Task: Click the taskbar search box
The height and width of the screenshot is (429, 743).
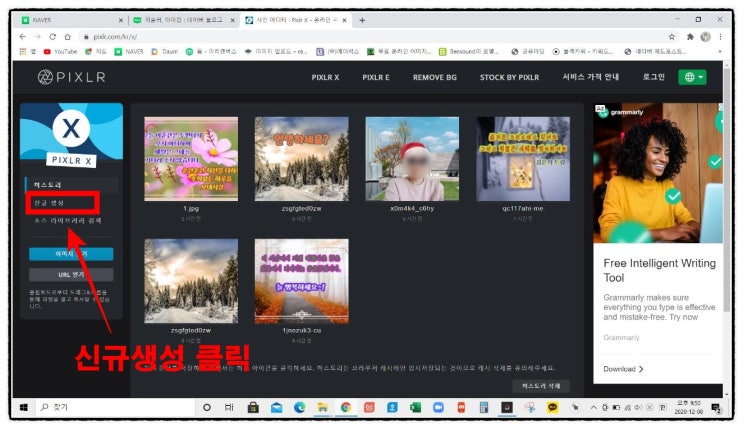Action: (115, 407)
